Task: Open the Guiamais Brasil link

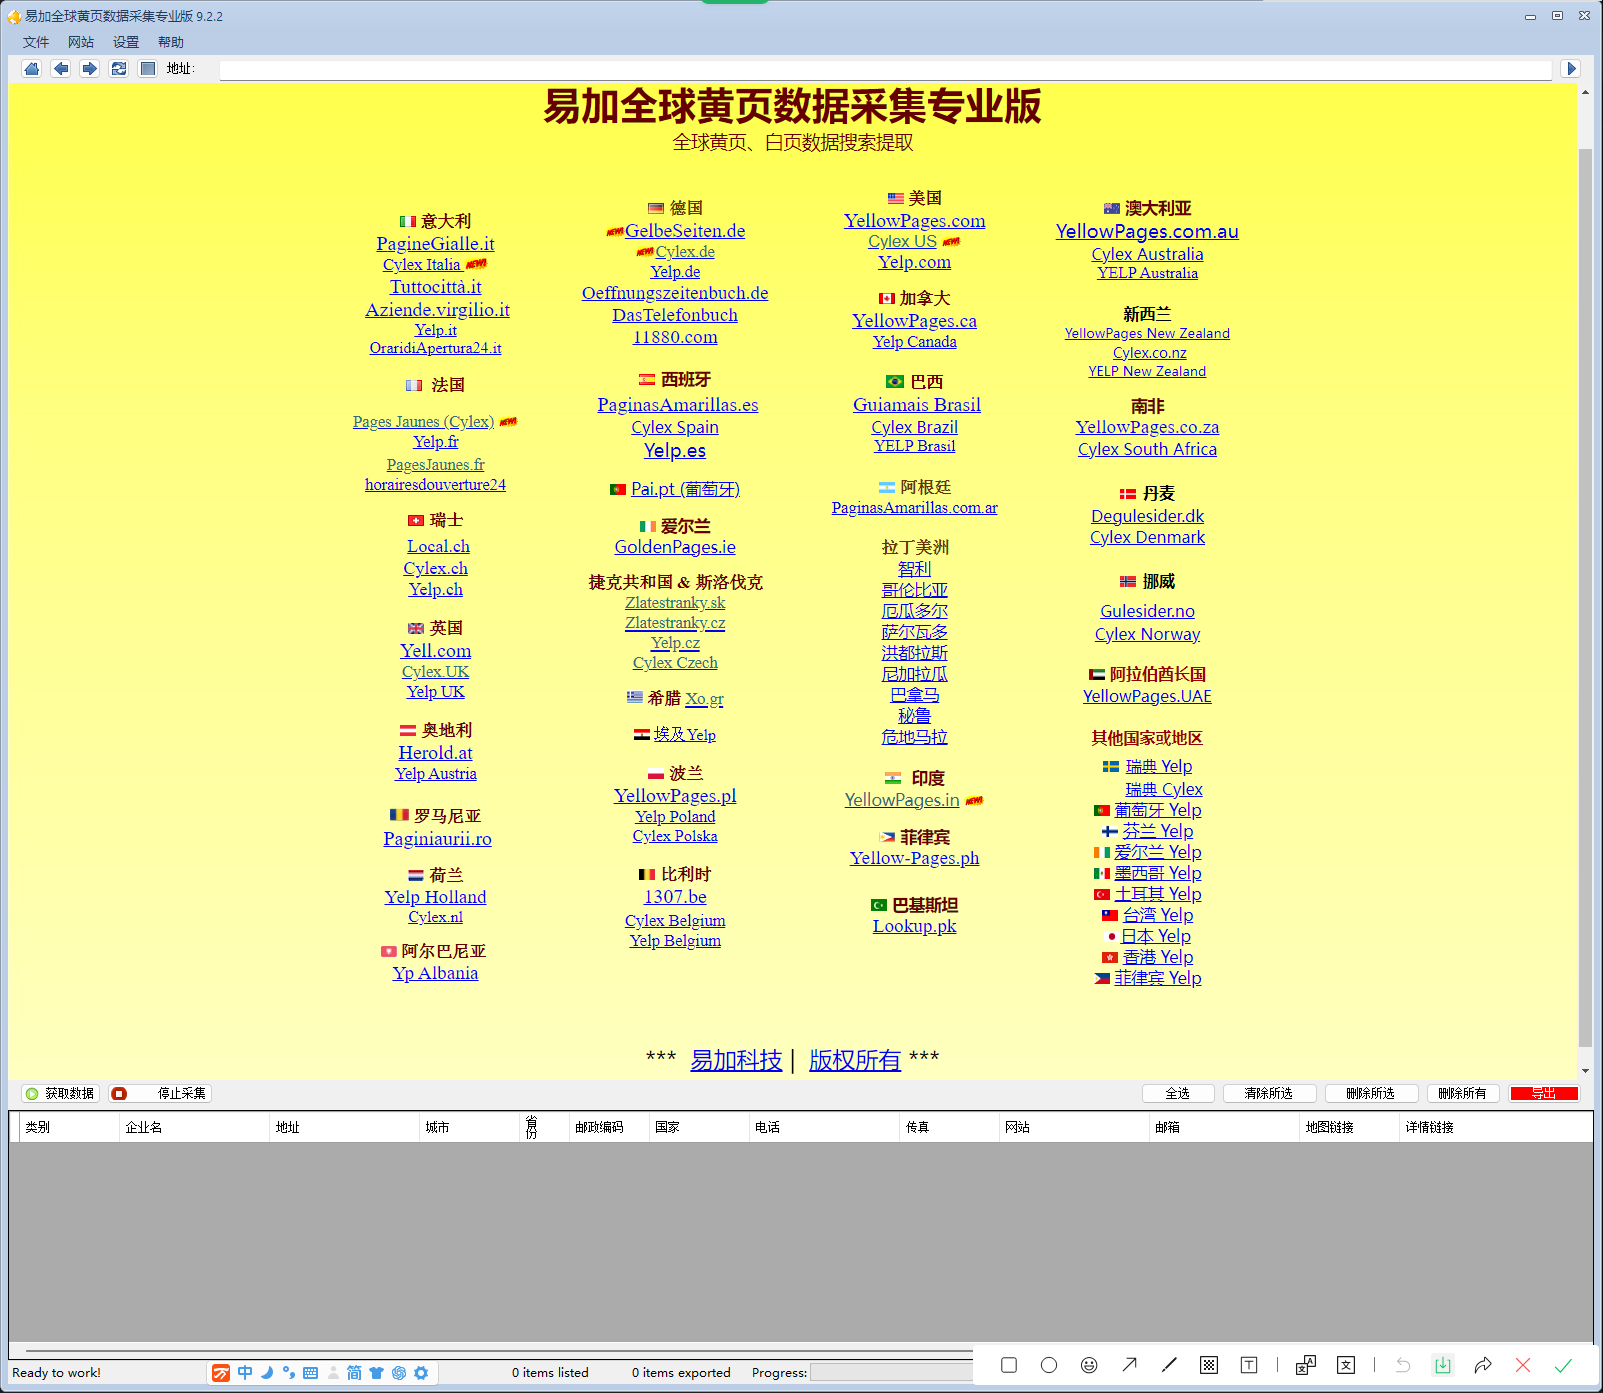Action: (x=916, y=404)
